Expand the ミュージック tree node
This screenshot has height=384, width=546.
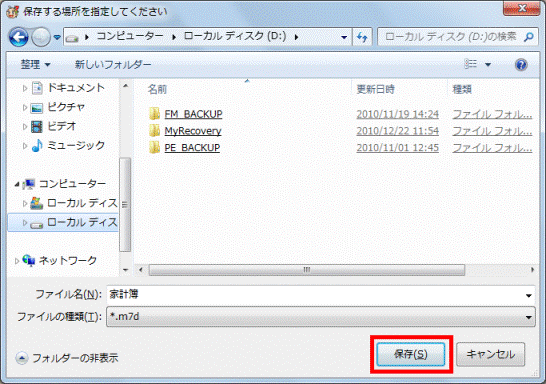(x=25, y=146)
